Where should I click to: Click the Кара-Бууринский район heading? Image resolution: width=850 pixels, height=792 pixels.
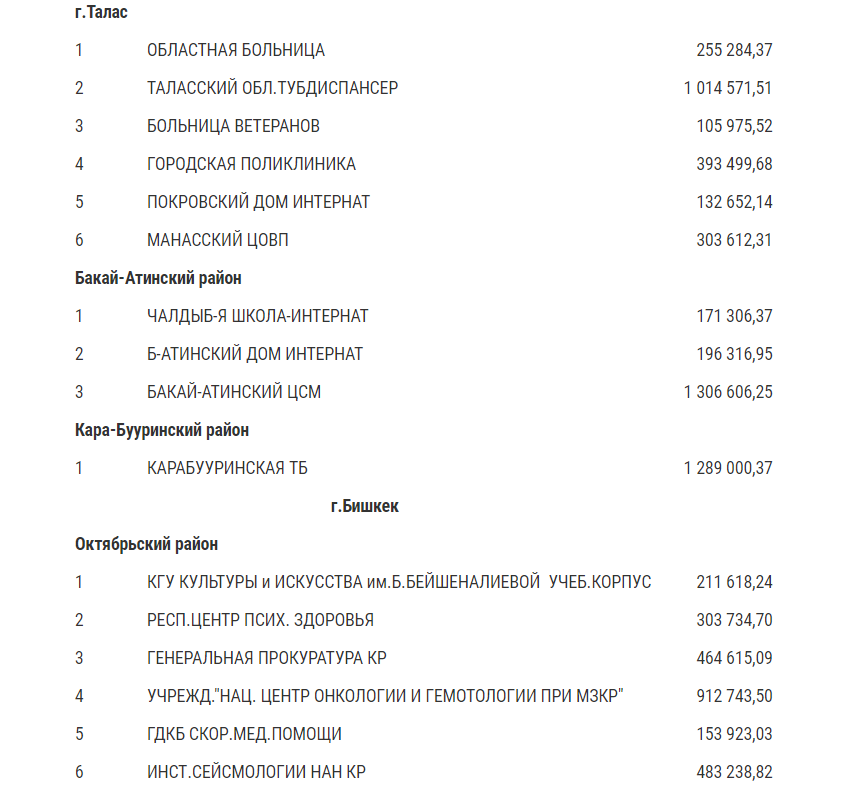[162, 430]
